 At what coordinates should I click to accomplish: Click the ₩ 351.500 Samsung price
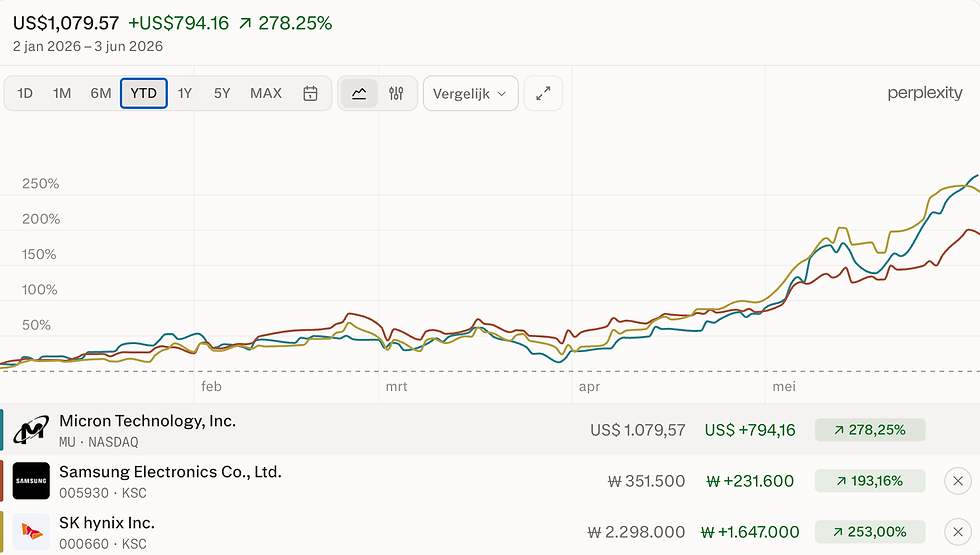coord(646,481)
